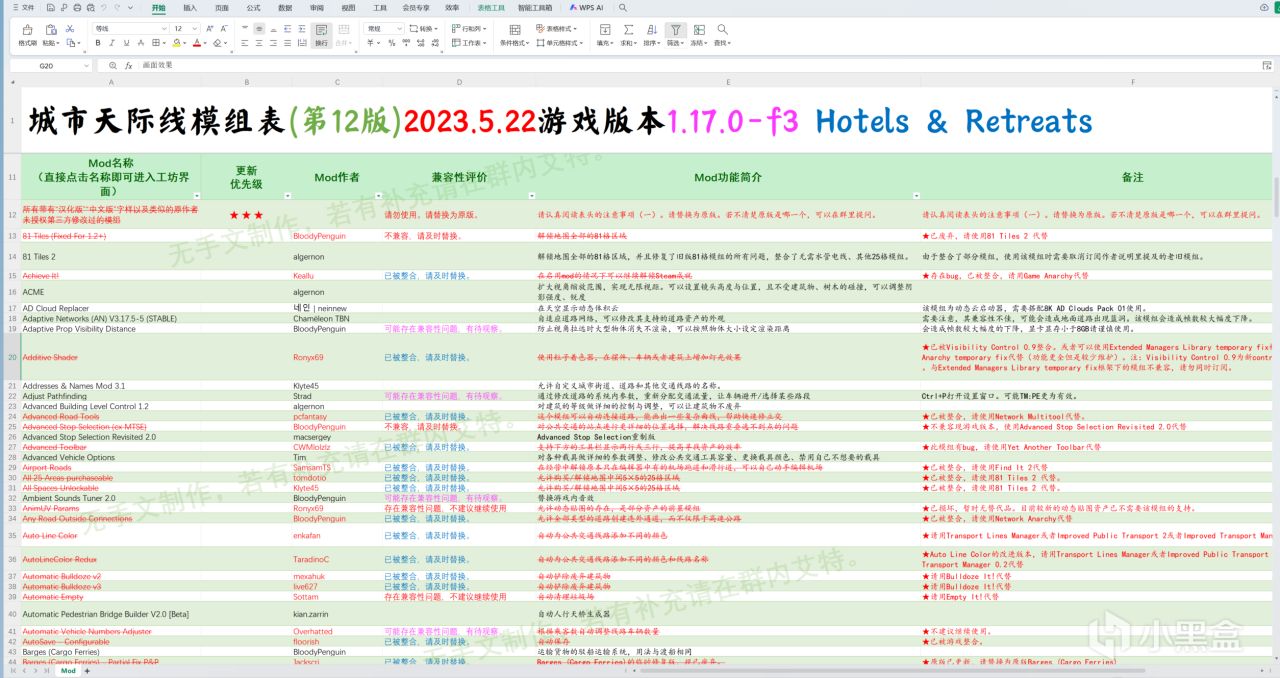Click the Thousands separator icon
This screenshot has width=1280, height=678.
[x=405, y=43]
